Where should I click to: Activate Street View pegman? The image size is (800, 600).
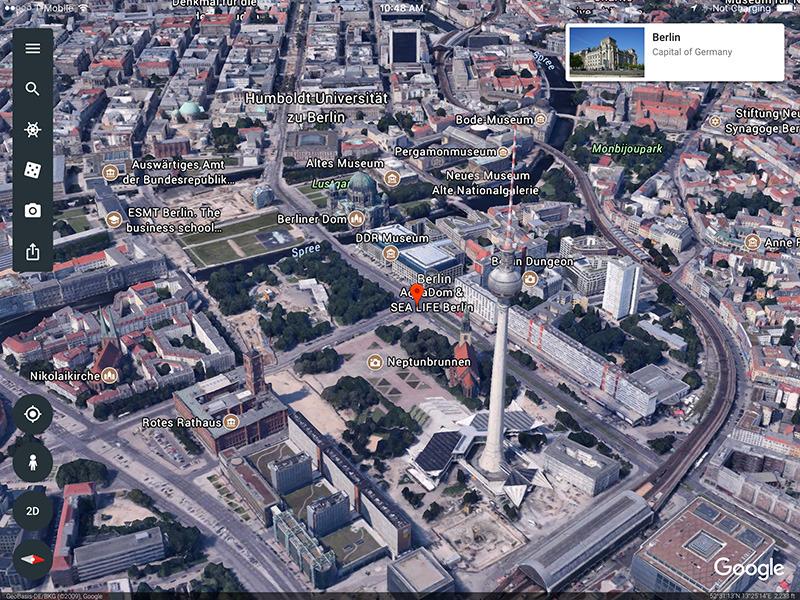click(x=33, y=463)
